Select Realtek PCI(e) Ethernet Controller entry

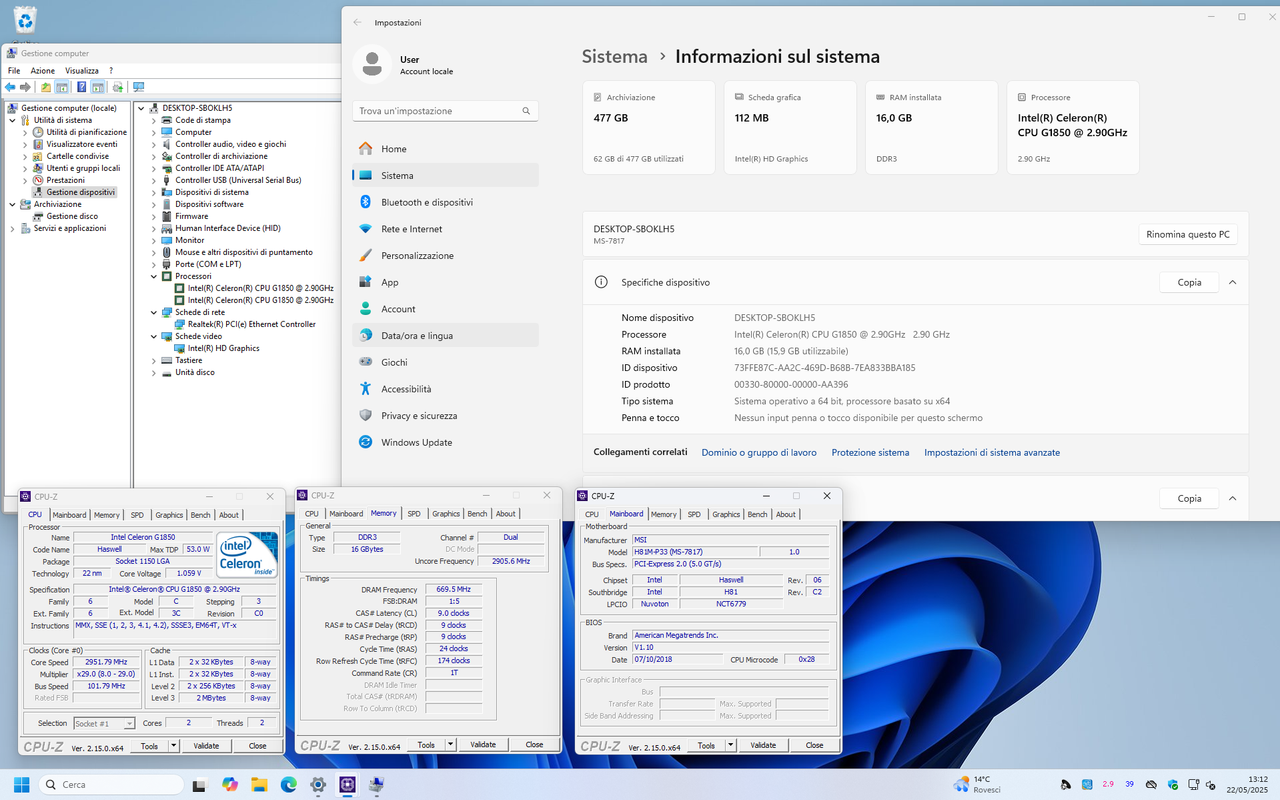pos(251,324)
